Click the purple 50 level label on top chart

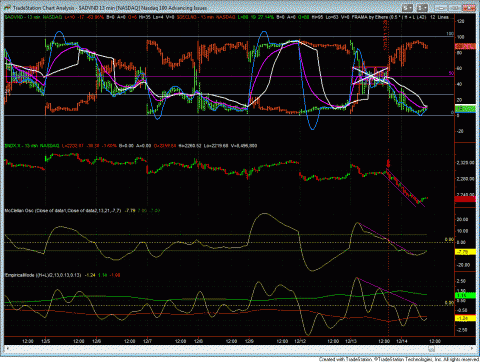click(x=451, y=73)
